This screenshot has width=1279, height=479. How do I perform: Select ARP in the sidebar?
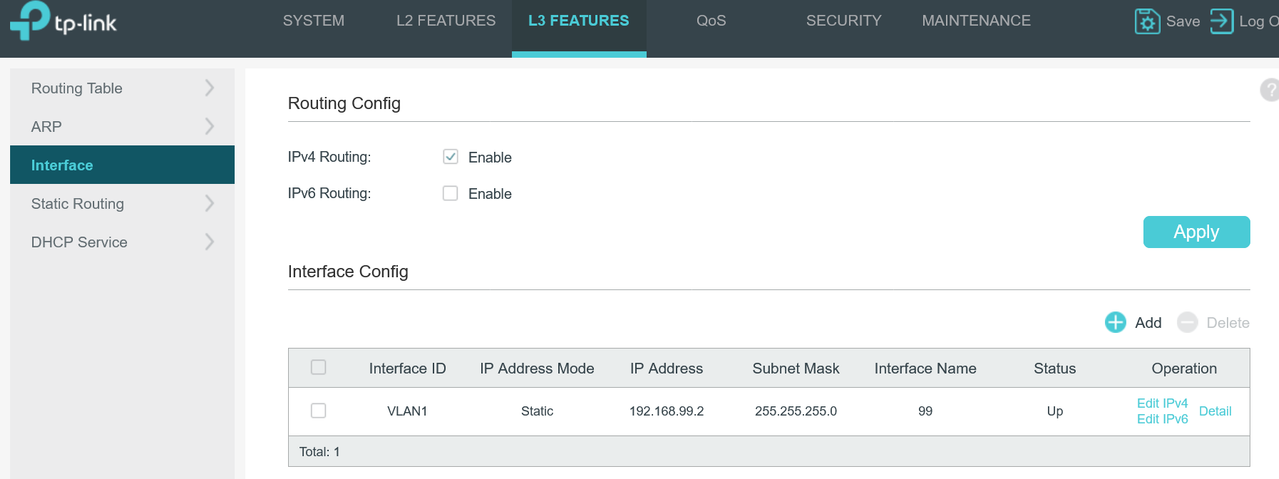pos(122,126)
